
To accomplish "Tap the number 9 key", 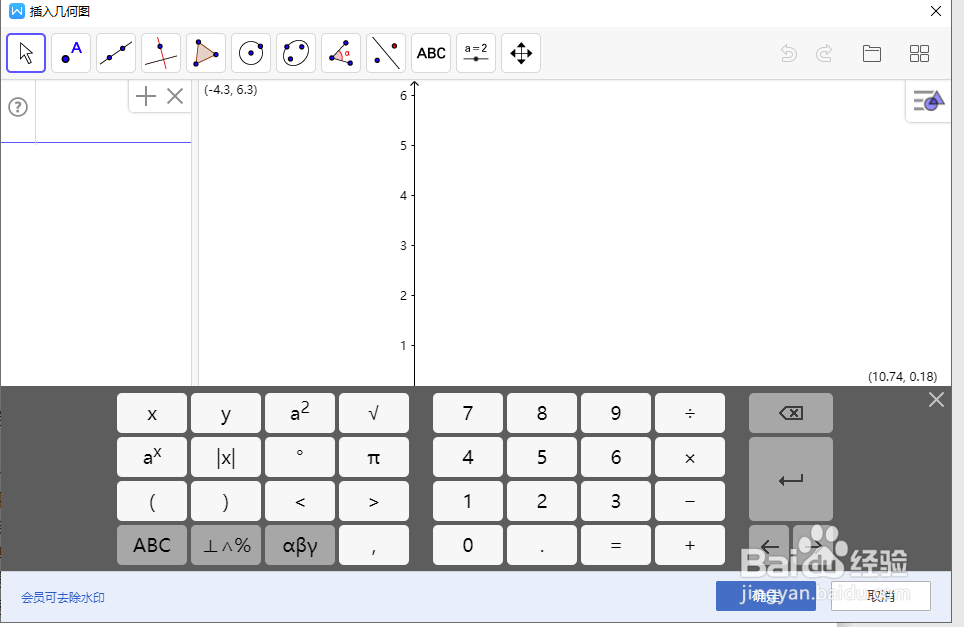I will (616, 413).
